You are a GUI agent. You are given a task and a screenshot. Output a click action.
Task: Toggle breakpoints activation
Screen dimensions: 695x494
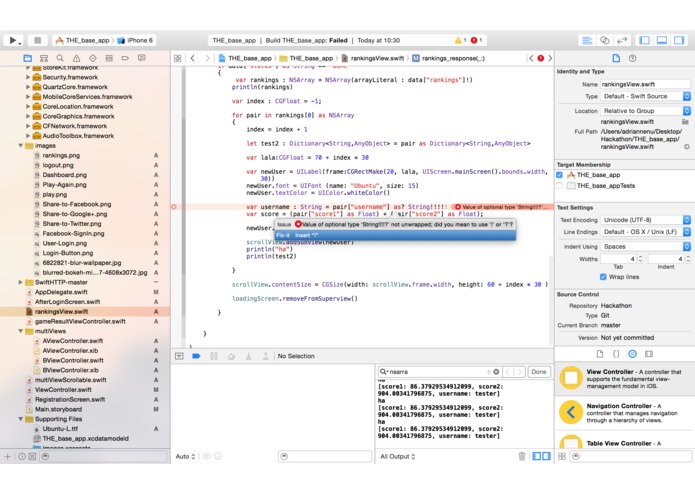(x=196, y=356)
